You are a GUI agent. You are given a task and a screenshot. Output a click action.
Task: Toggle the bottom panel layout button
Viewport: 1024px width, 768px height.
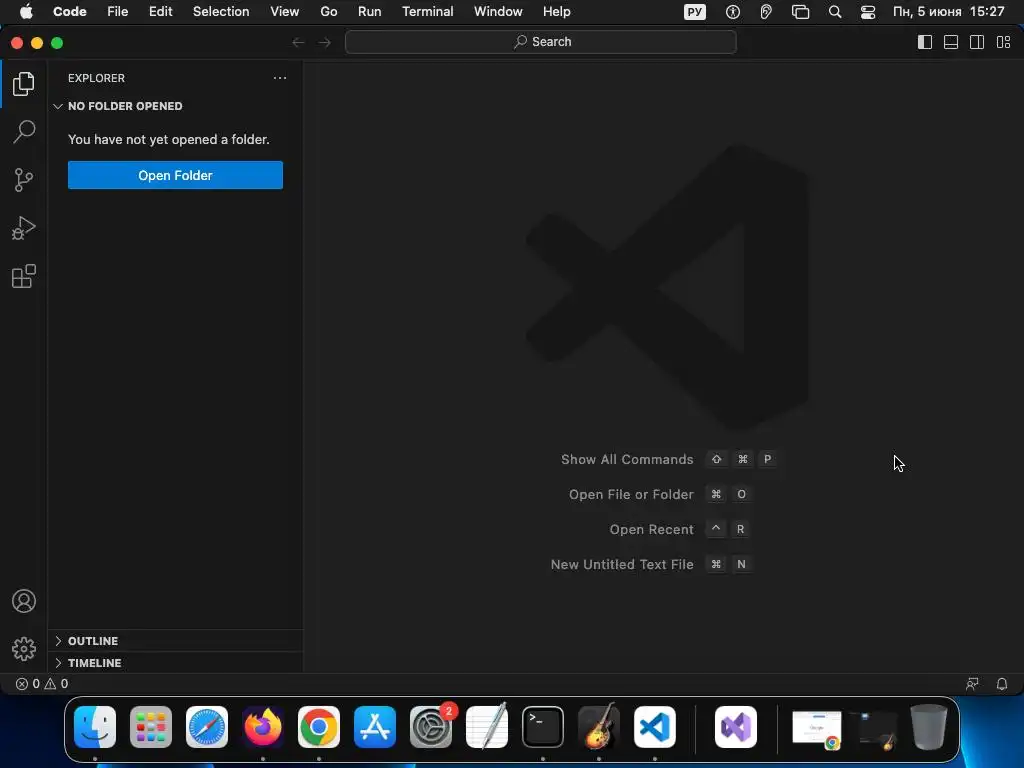[x=951, y=42]
